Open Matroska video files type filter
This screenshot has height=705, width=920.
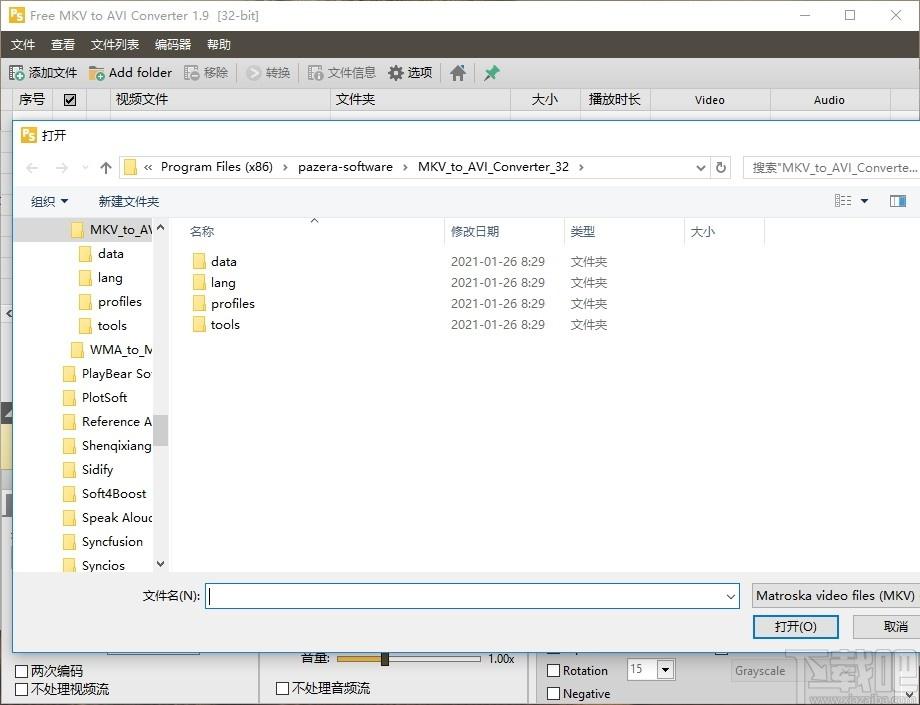tap(835, 596)
